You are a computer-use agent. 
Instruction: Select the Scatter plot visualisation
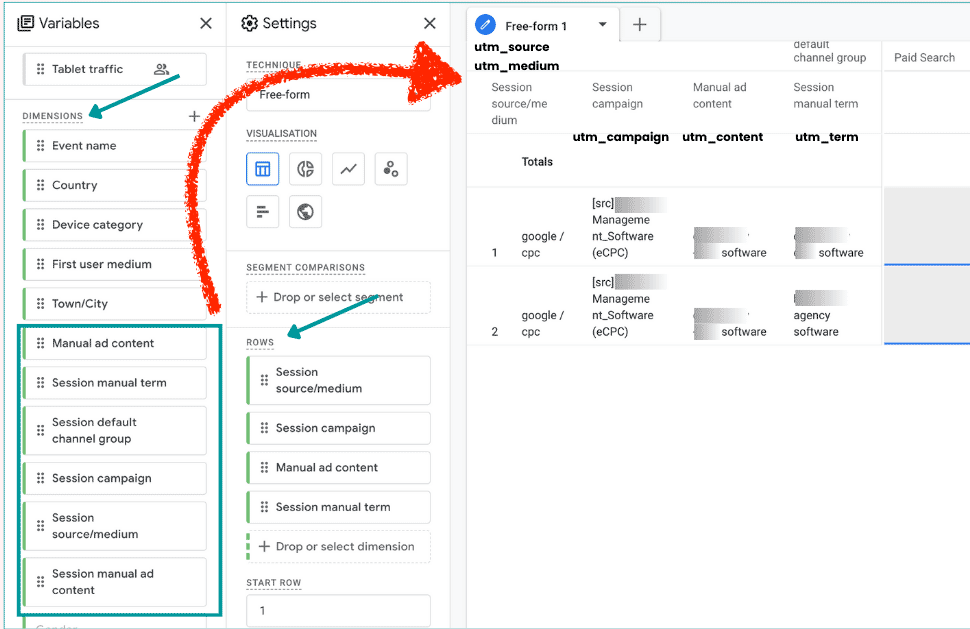tap(391, 169)
